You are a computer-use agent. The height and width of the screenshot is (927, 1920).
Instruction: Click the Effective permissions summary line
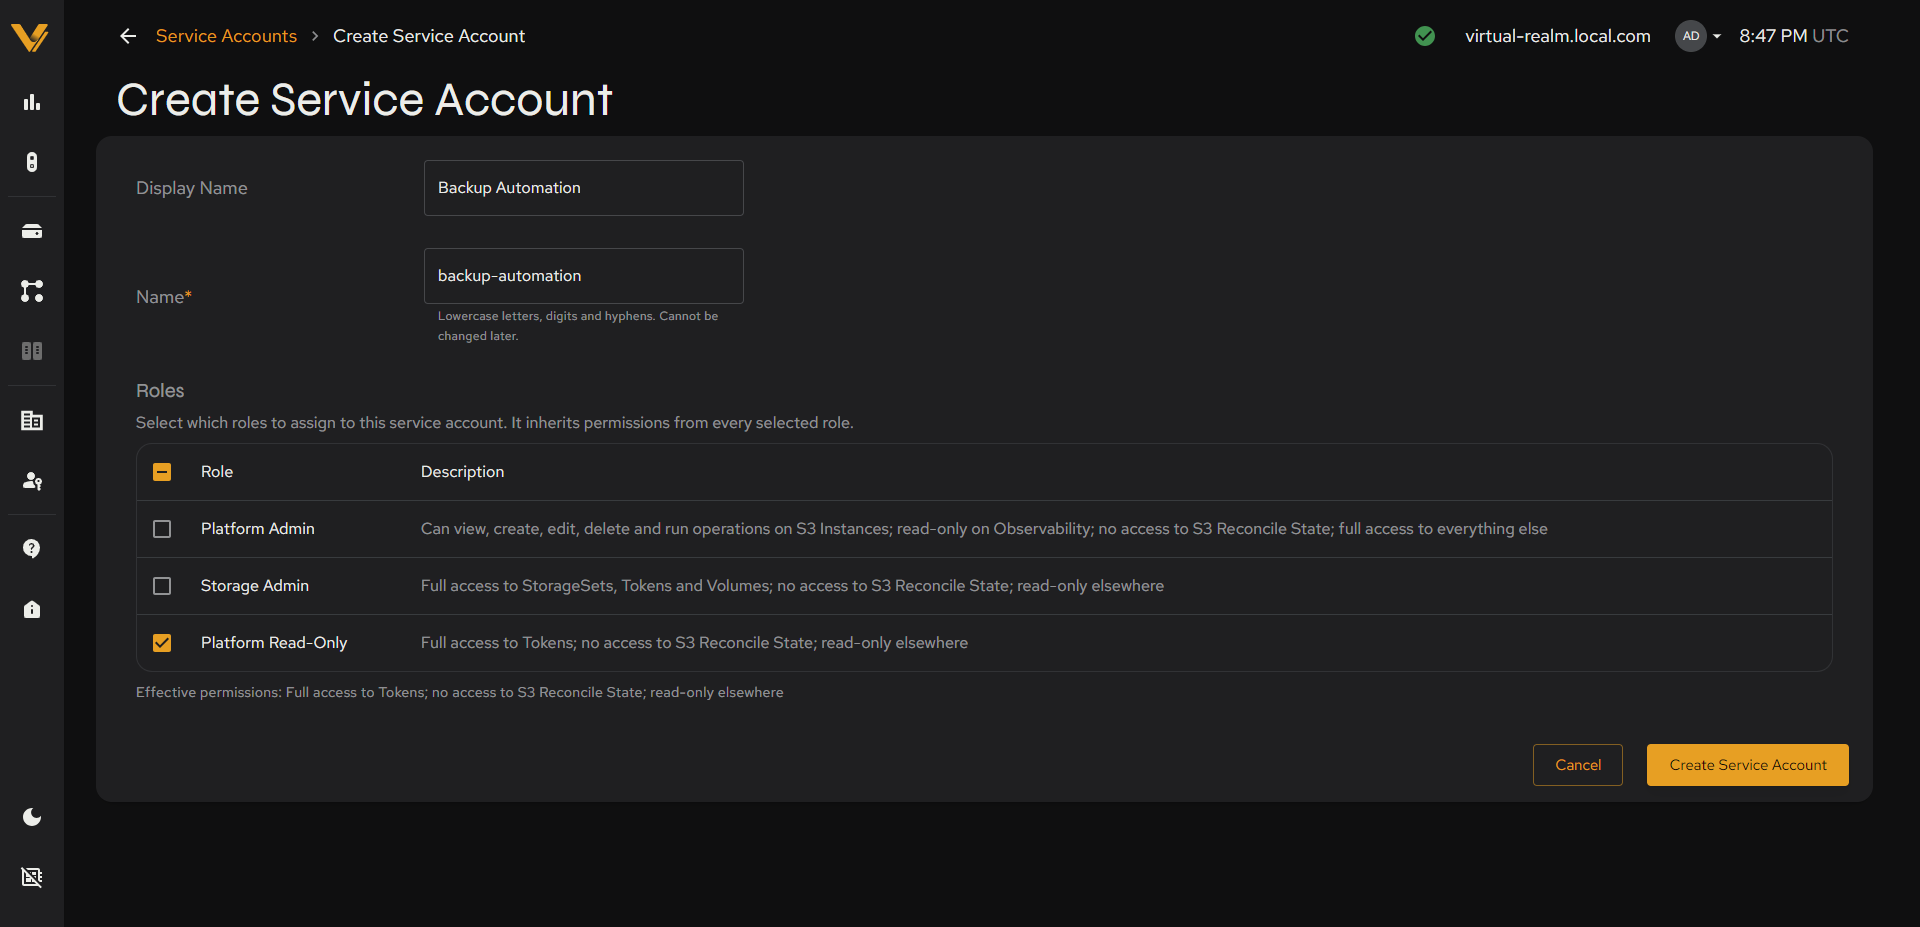[x=460, y=692]
